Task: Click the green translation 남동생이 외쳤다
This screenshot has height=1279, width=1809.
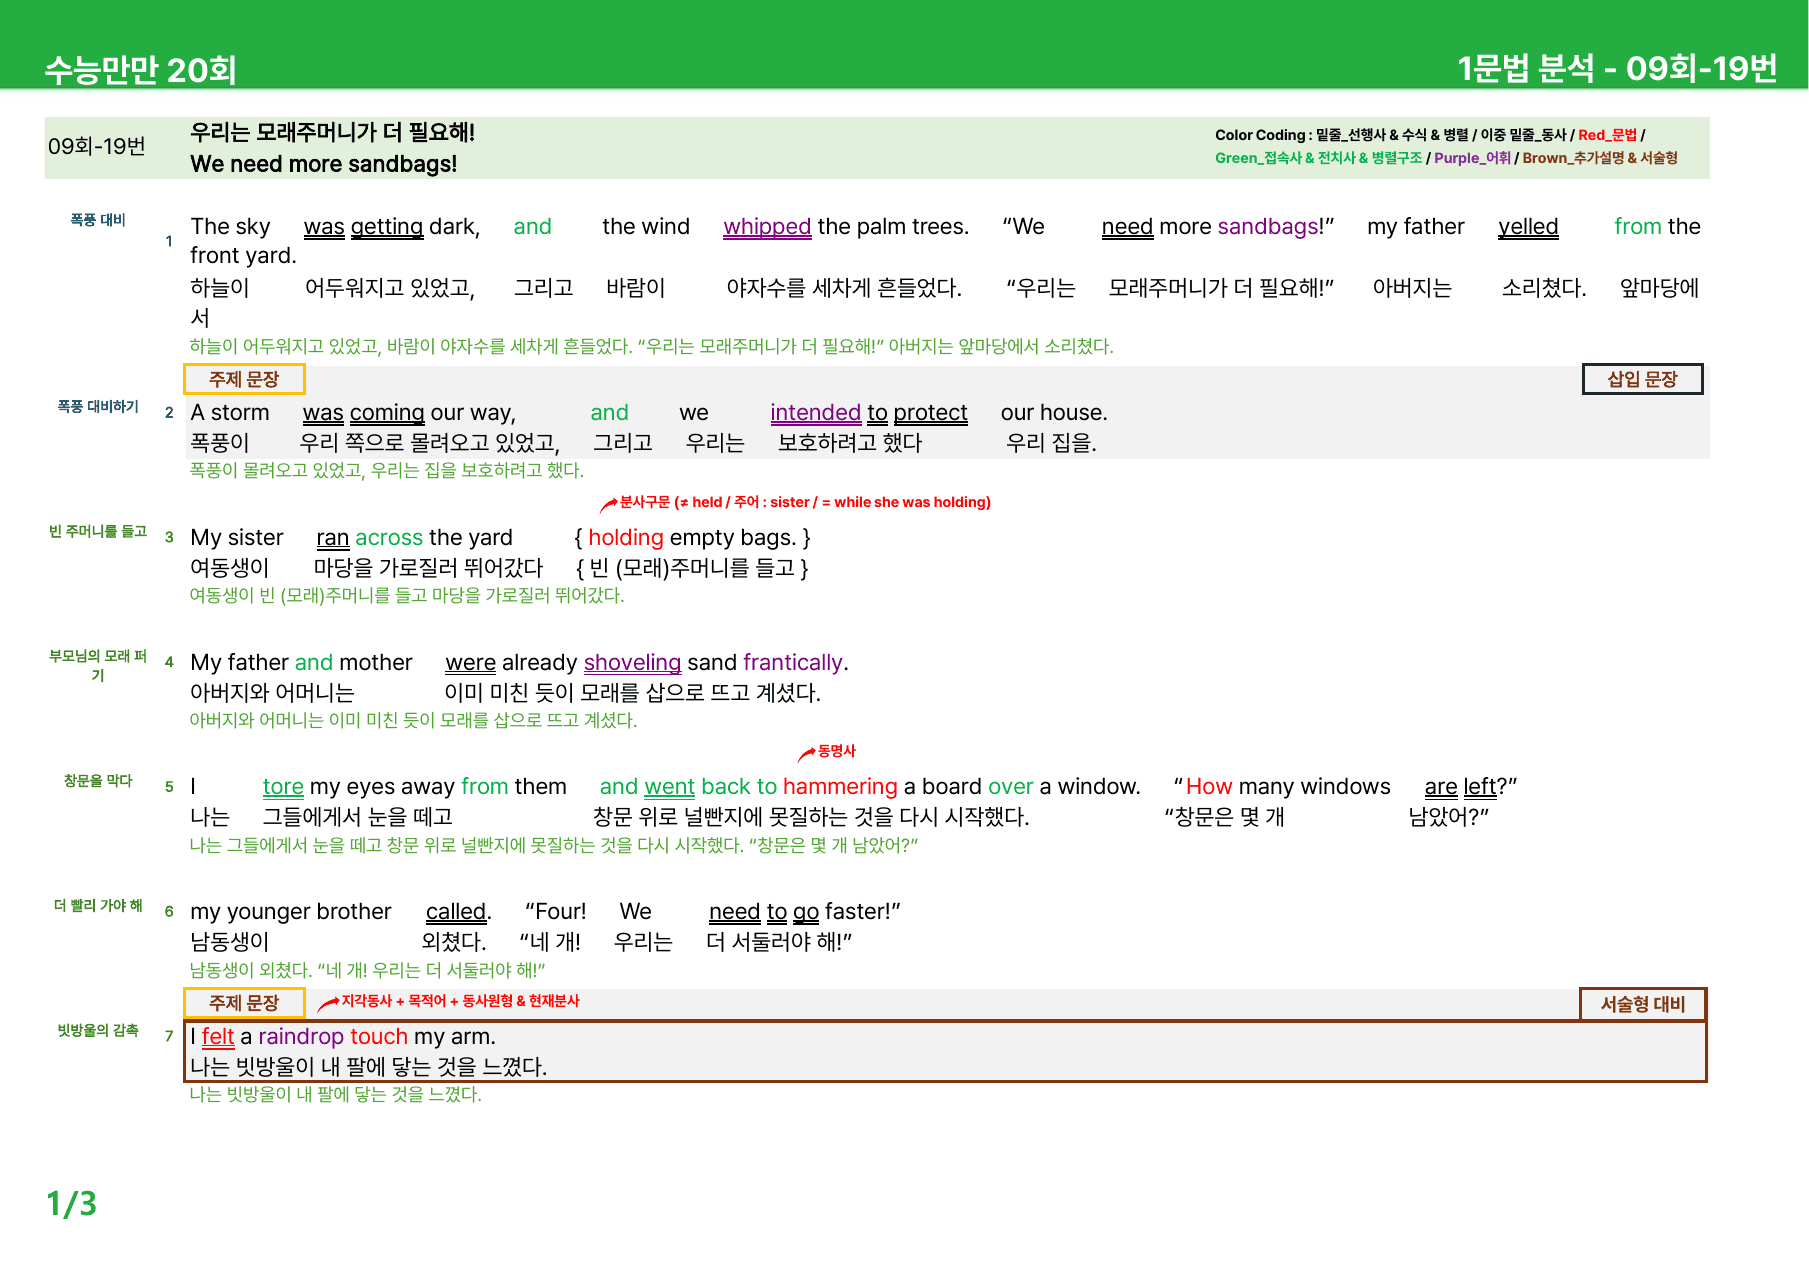Action: (251, 970)
